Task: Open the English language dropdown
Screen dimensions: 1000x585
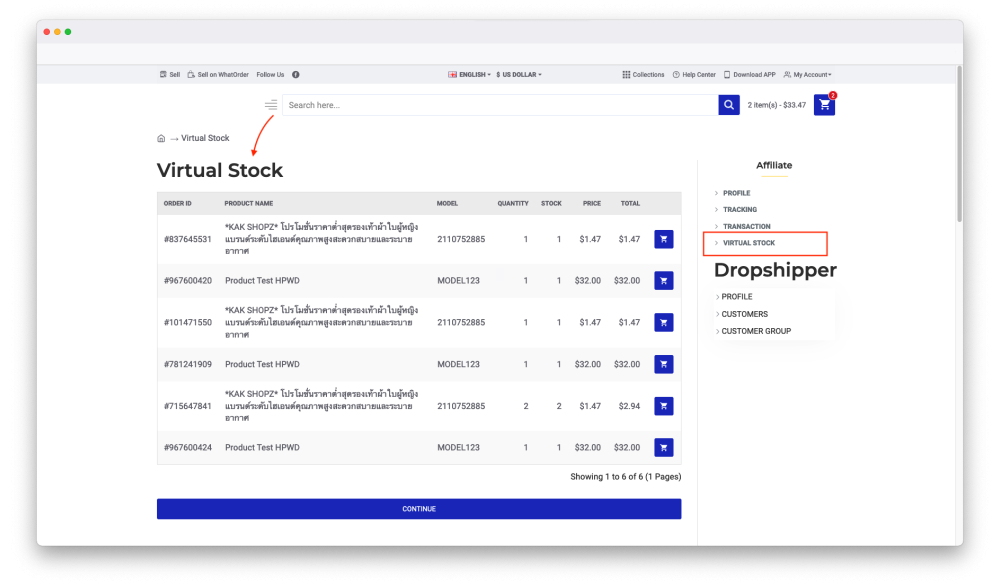Action: tap(470, 75)
